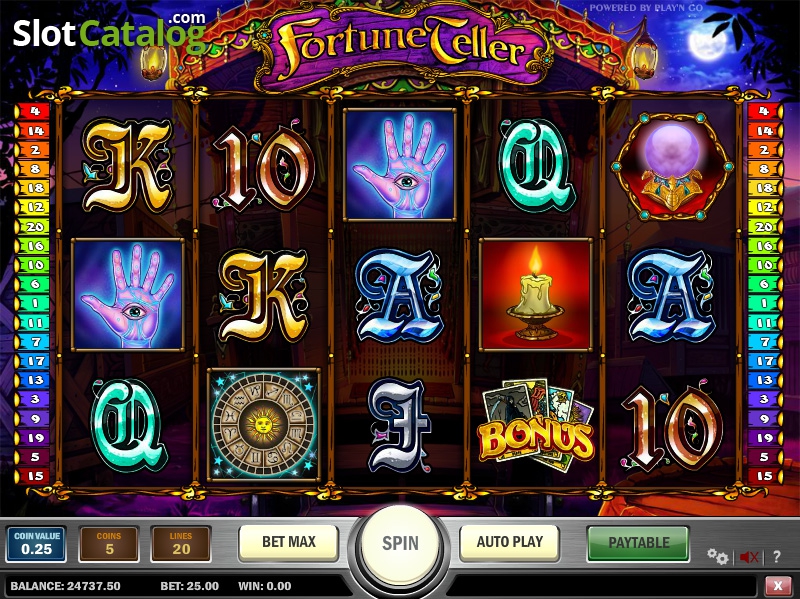Open the settings gears icon

tap(718, 557)
